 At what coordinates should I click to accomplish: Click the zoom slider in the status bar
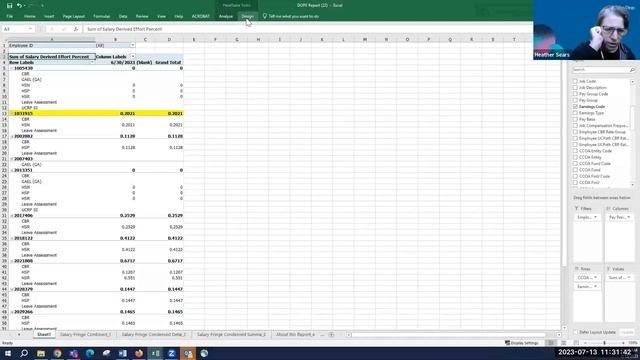[x=604, y=343]
